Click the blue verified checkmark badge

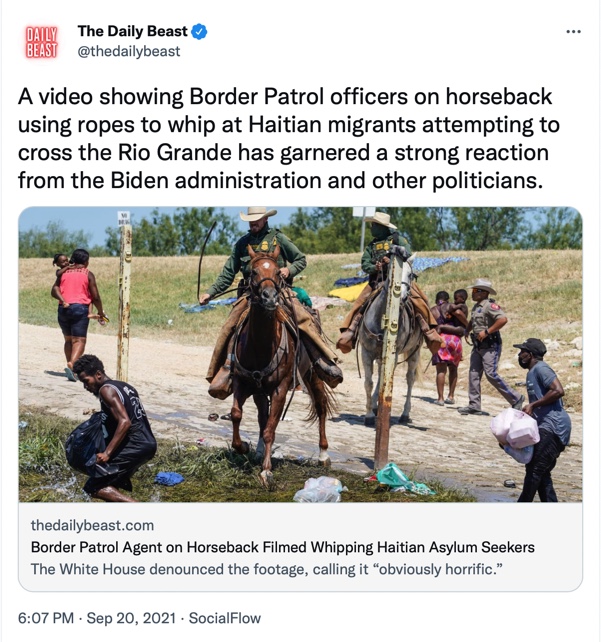pyautogui.click(x=199, y=32)
